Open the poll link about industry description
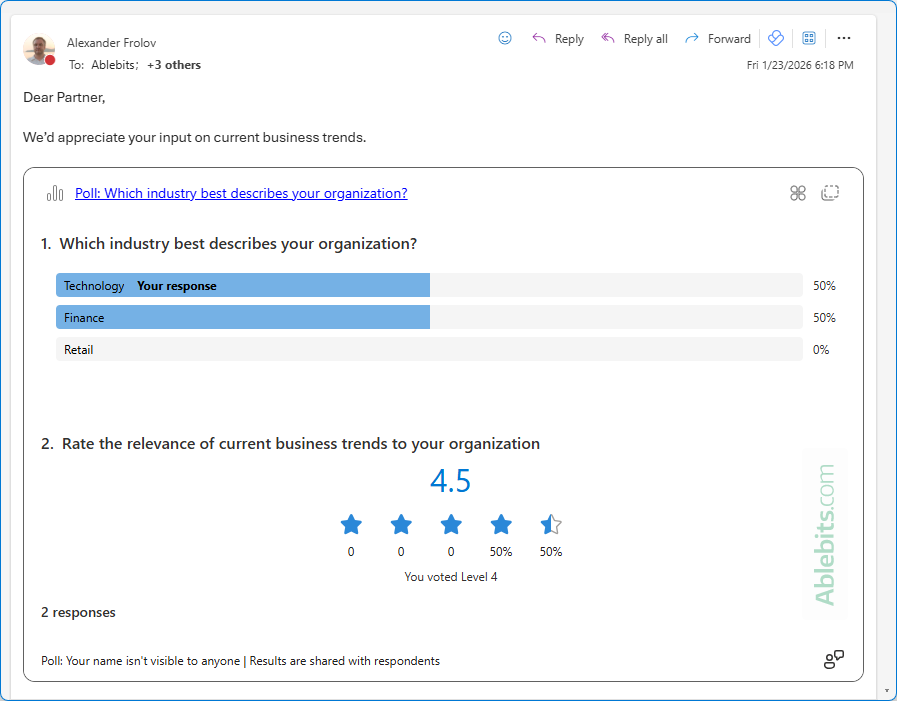897x701 pixels. click(x=241, y=192)
